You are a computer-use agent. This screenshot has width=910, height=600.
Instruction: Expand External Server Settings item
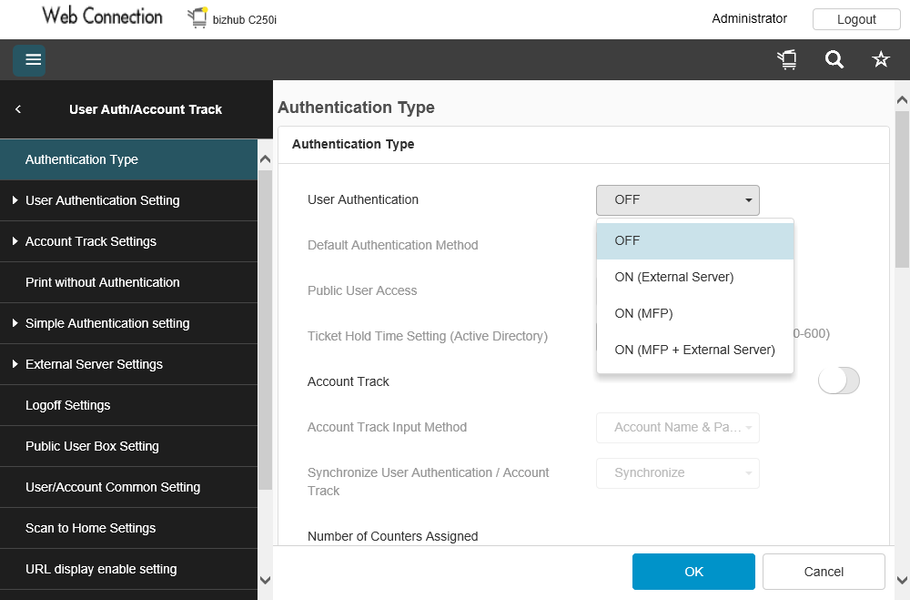coord(94,364)
